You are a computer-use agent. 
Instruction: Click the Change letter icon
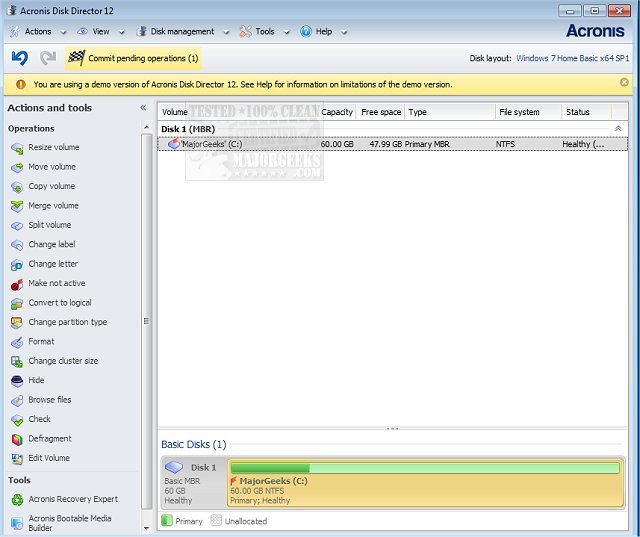click(x=17, y=264)
